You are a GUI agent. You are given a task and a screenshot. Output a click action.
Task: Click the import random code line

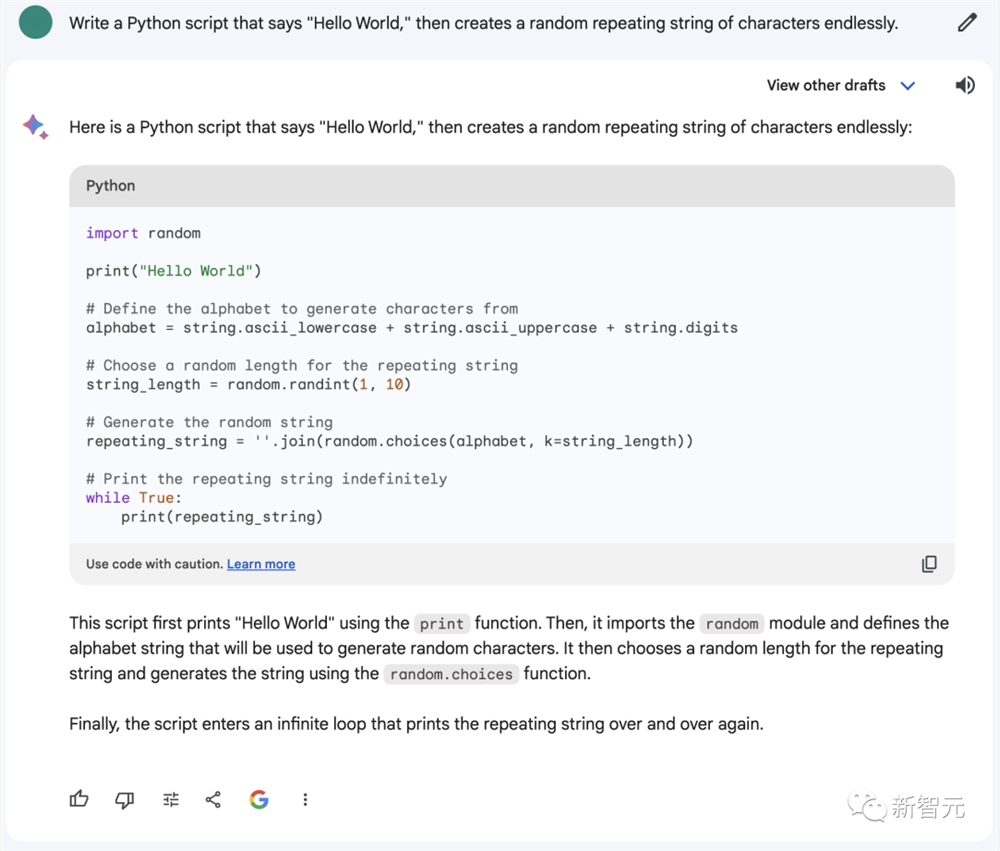[143, 233]
